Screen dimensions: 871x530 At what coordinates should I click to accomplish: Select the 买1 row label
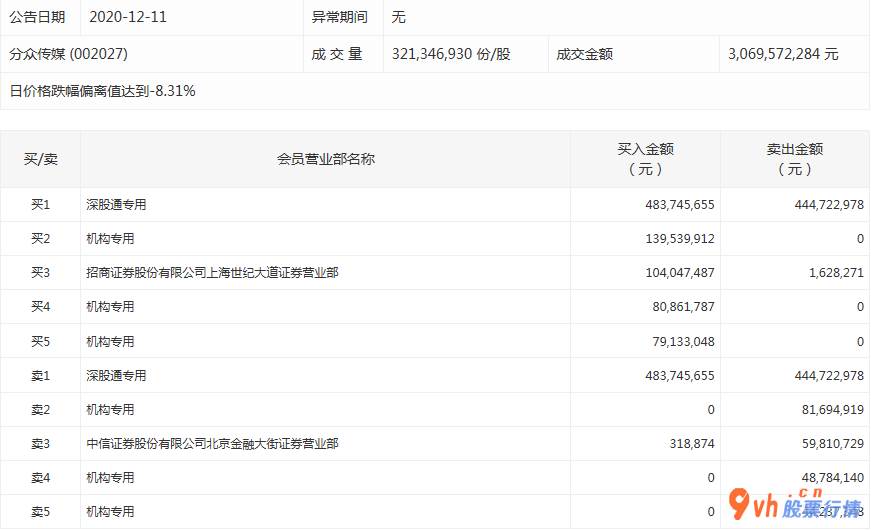click(x=41, y=205)
